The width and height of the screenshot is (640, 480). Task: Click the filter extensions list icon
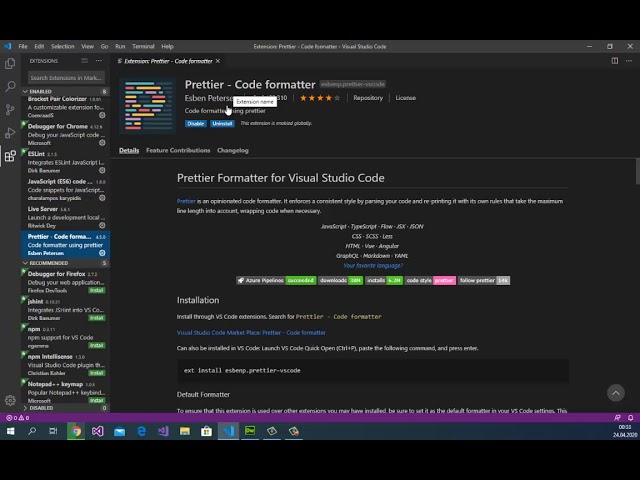[84, 61]
